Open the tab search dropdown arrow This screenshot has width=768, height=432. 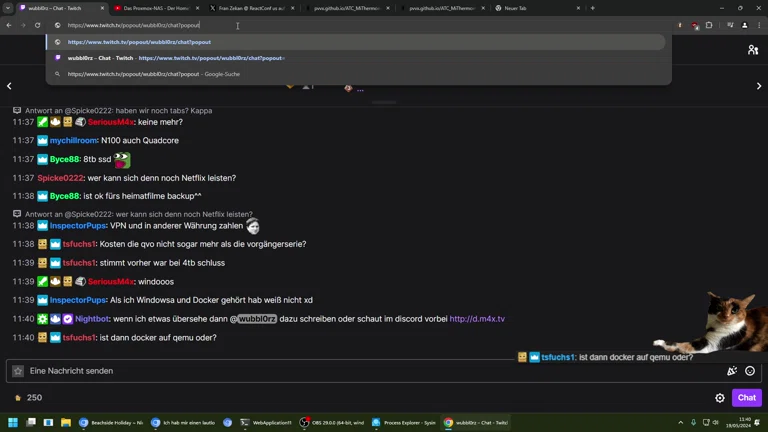[x=8, y=8]
